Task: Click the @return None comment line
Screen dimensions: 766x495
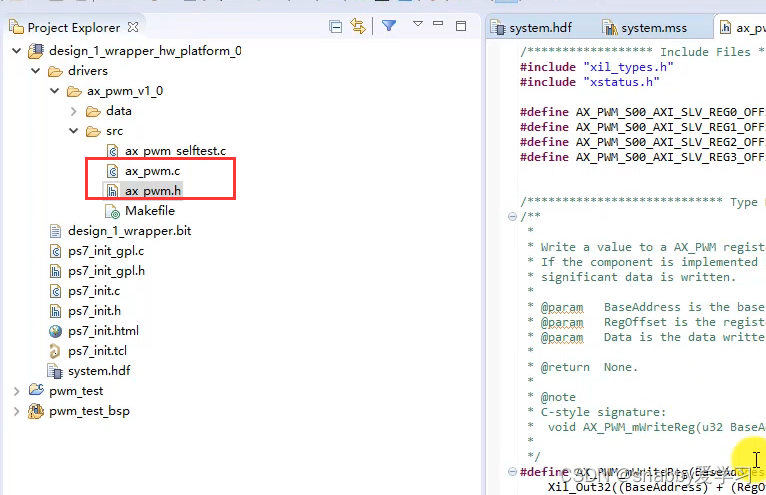Action: (583, 367)
